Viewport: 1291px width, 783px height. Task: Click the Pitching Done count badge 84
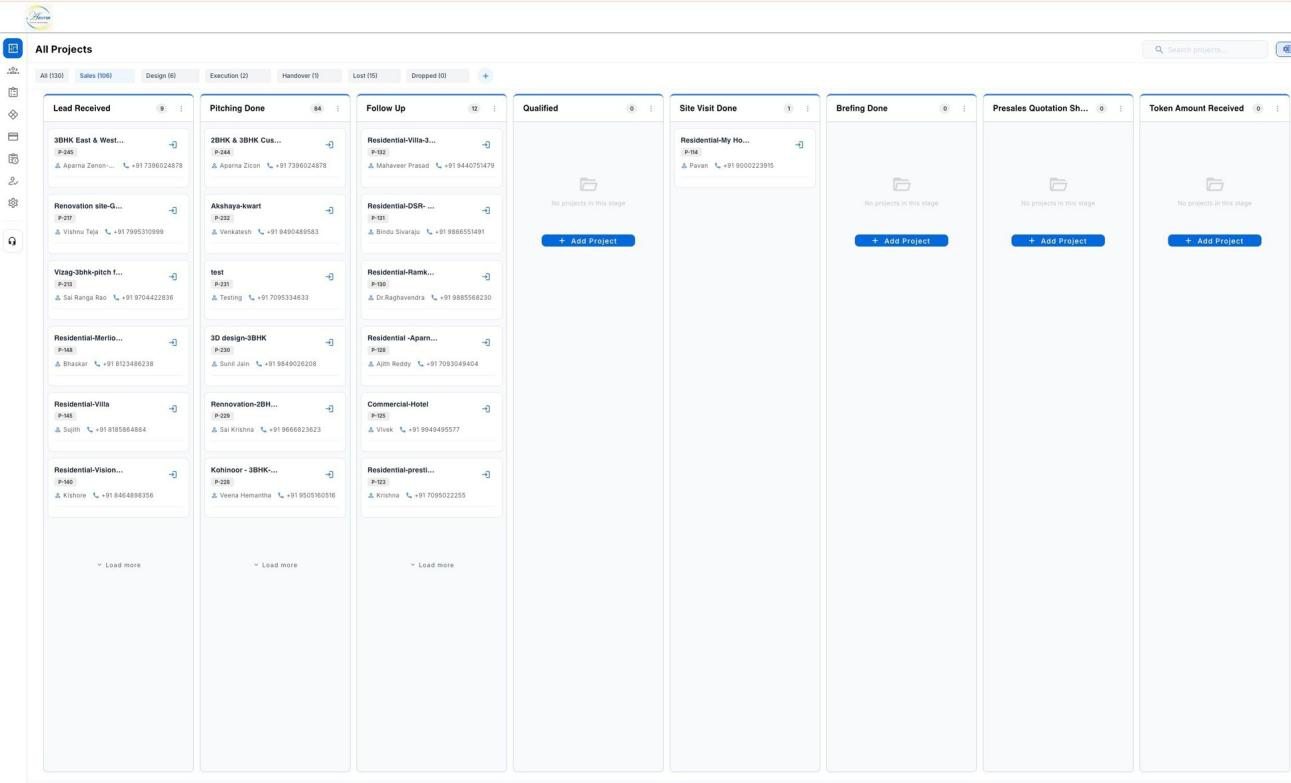(318, 108)
